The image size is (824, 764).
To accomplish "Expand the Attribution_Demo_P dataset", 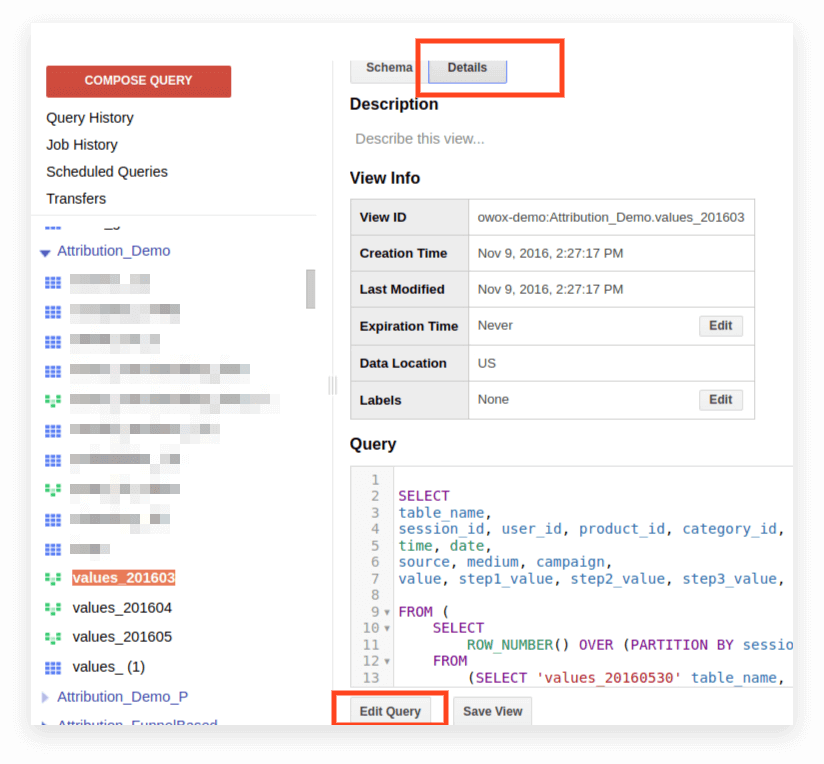I will coord(45,697).
